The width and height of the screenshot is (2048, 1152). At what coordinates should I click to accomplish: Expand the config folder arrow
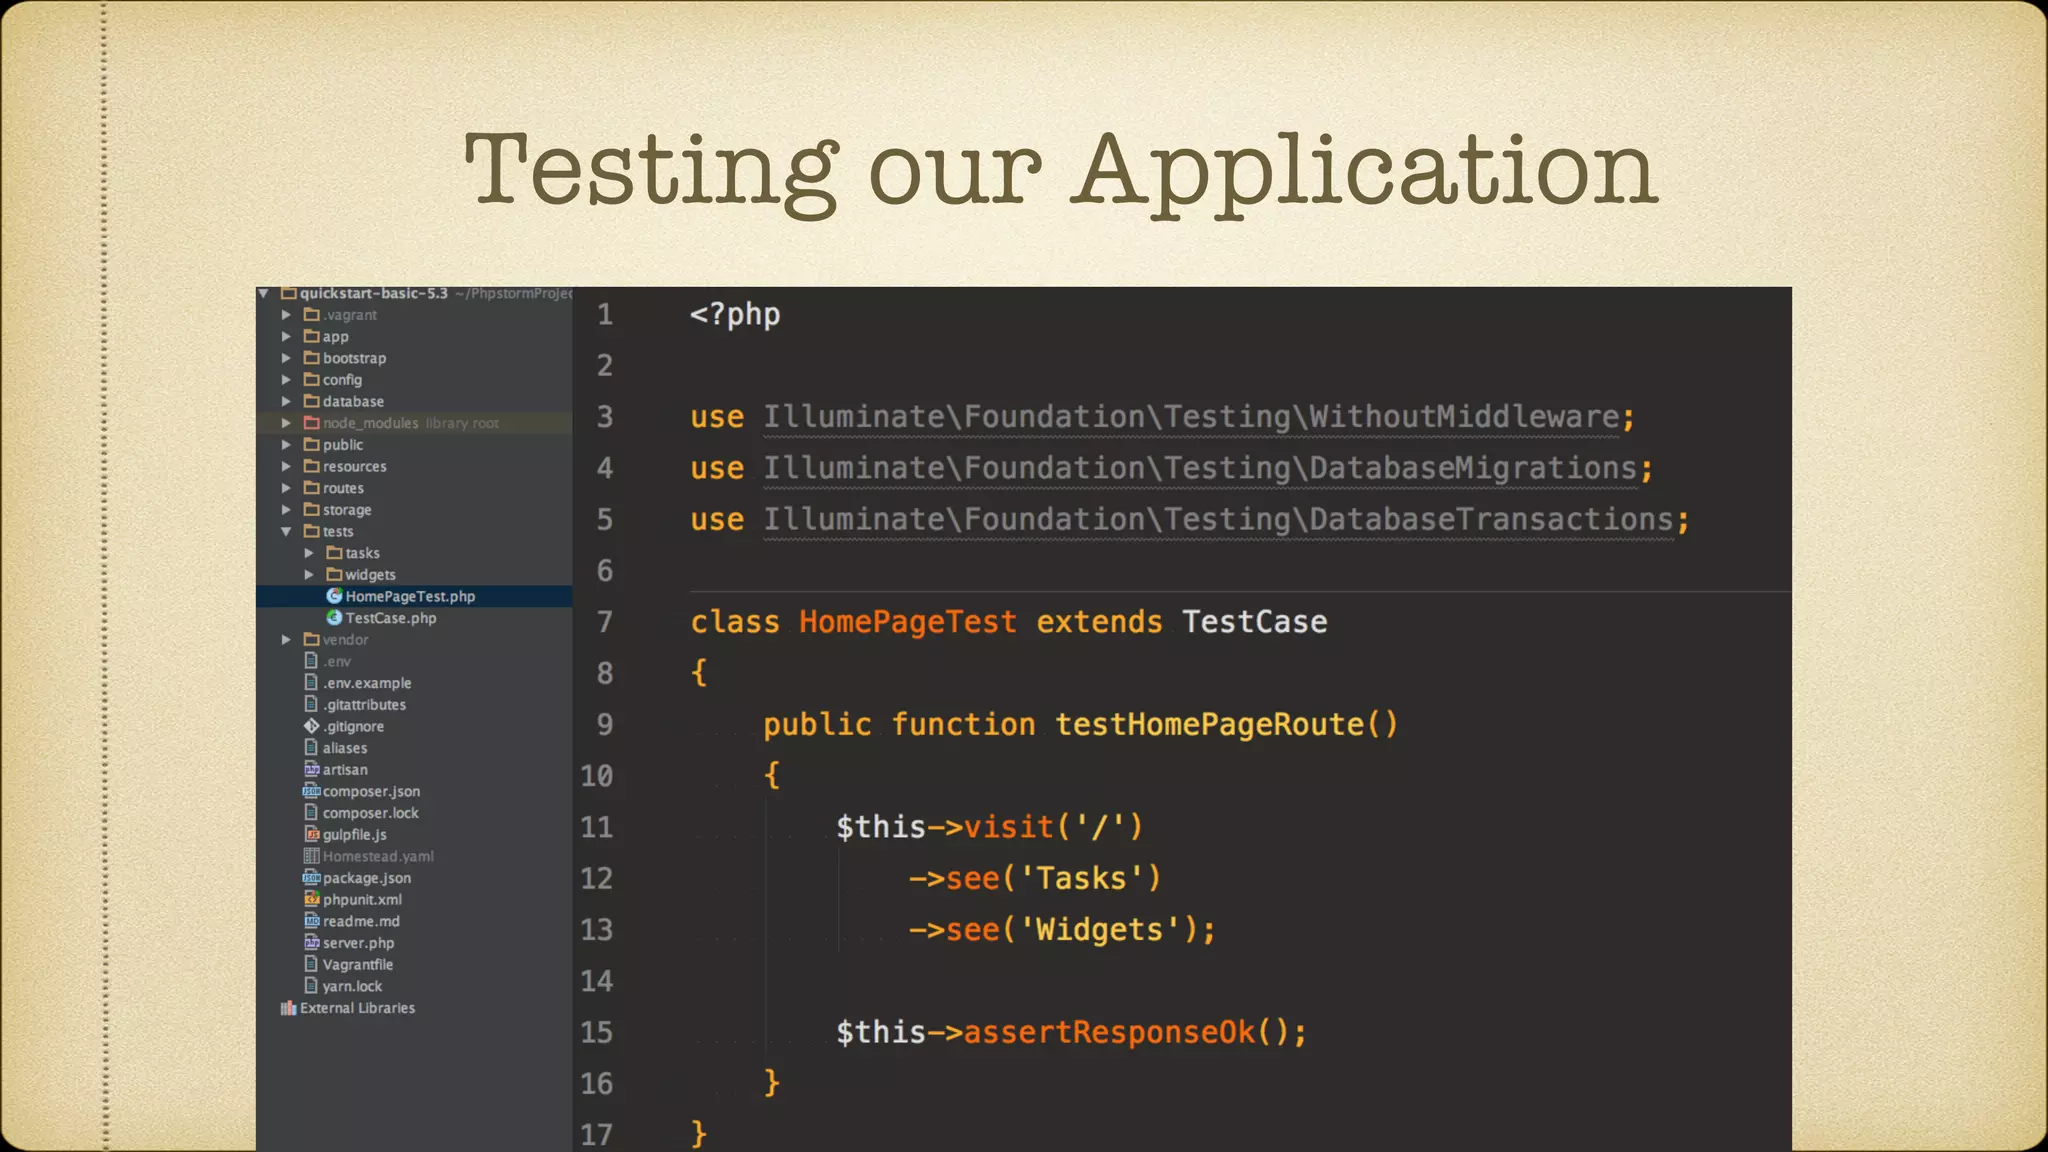286,380
